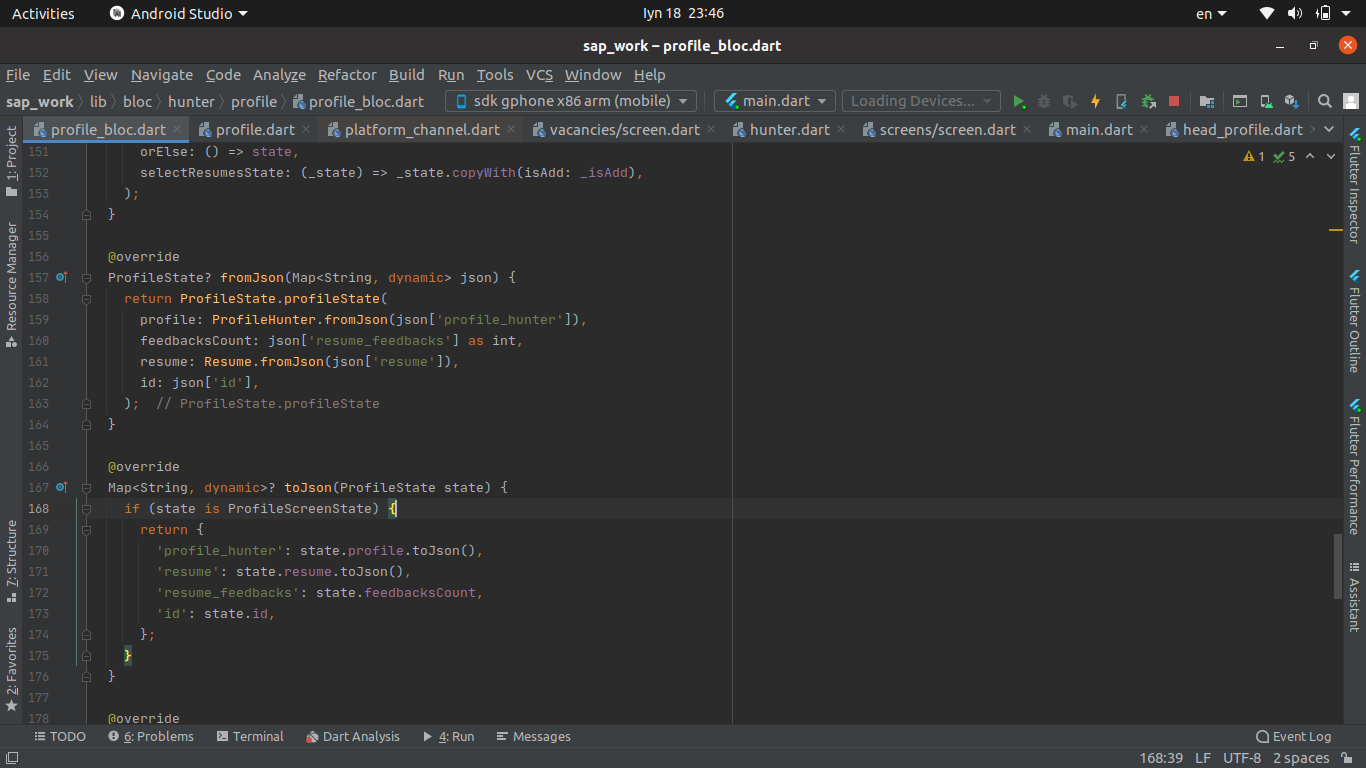The height and width of the screenshot is (768, 1366).
Task: Open the Refactor menu
Action: tap(347, 75)
